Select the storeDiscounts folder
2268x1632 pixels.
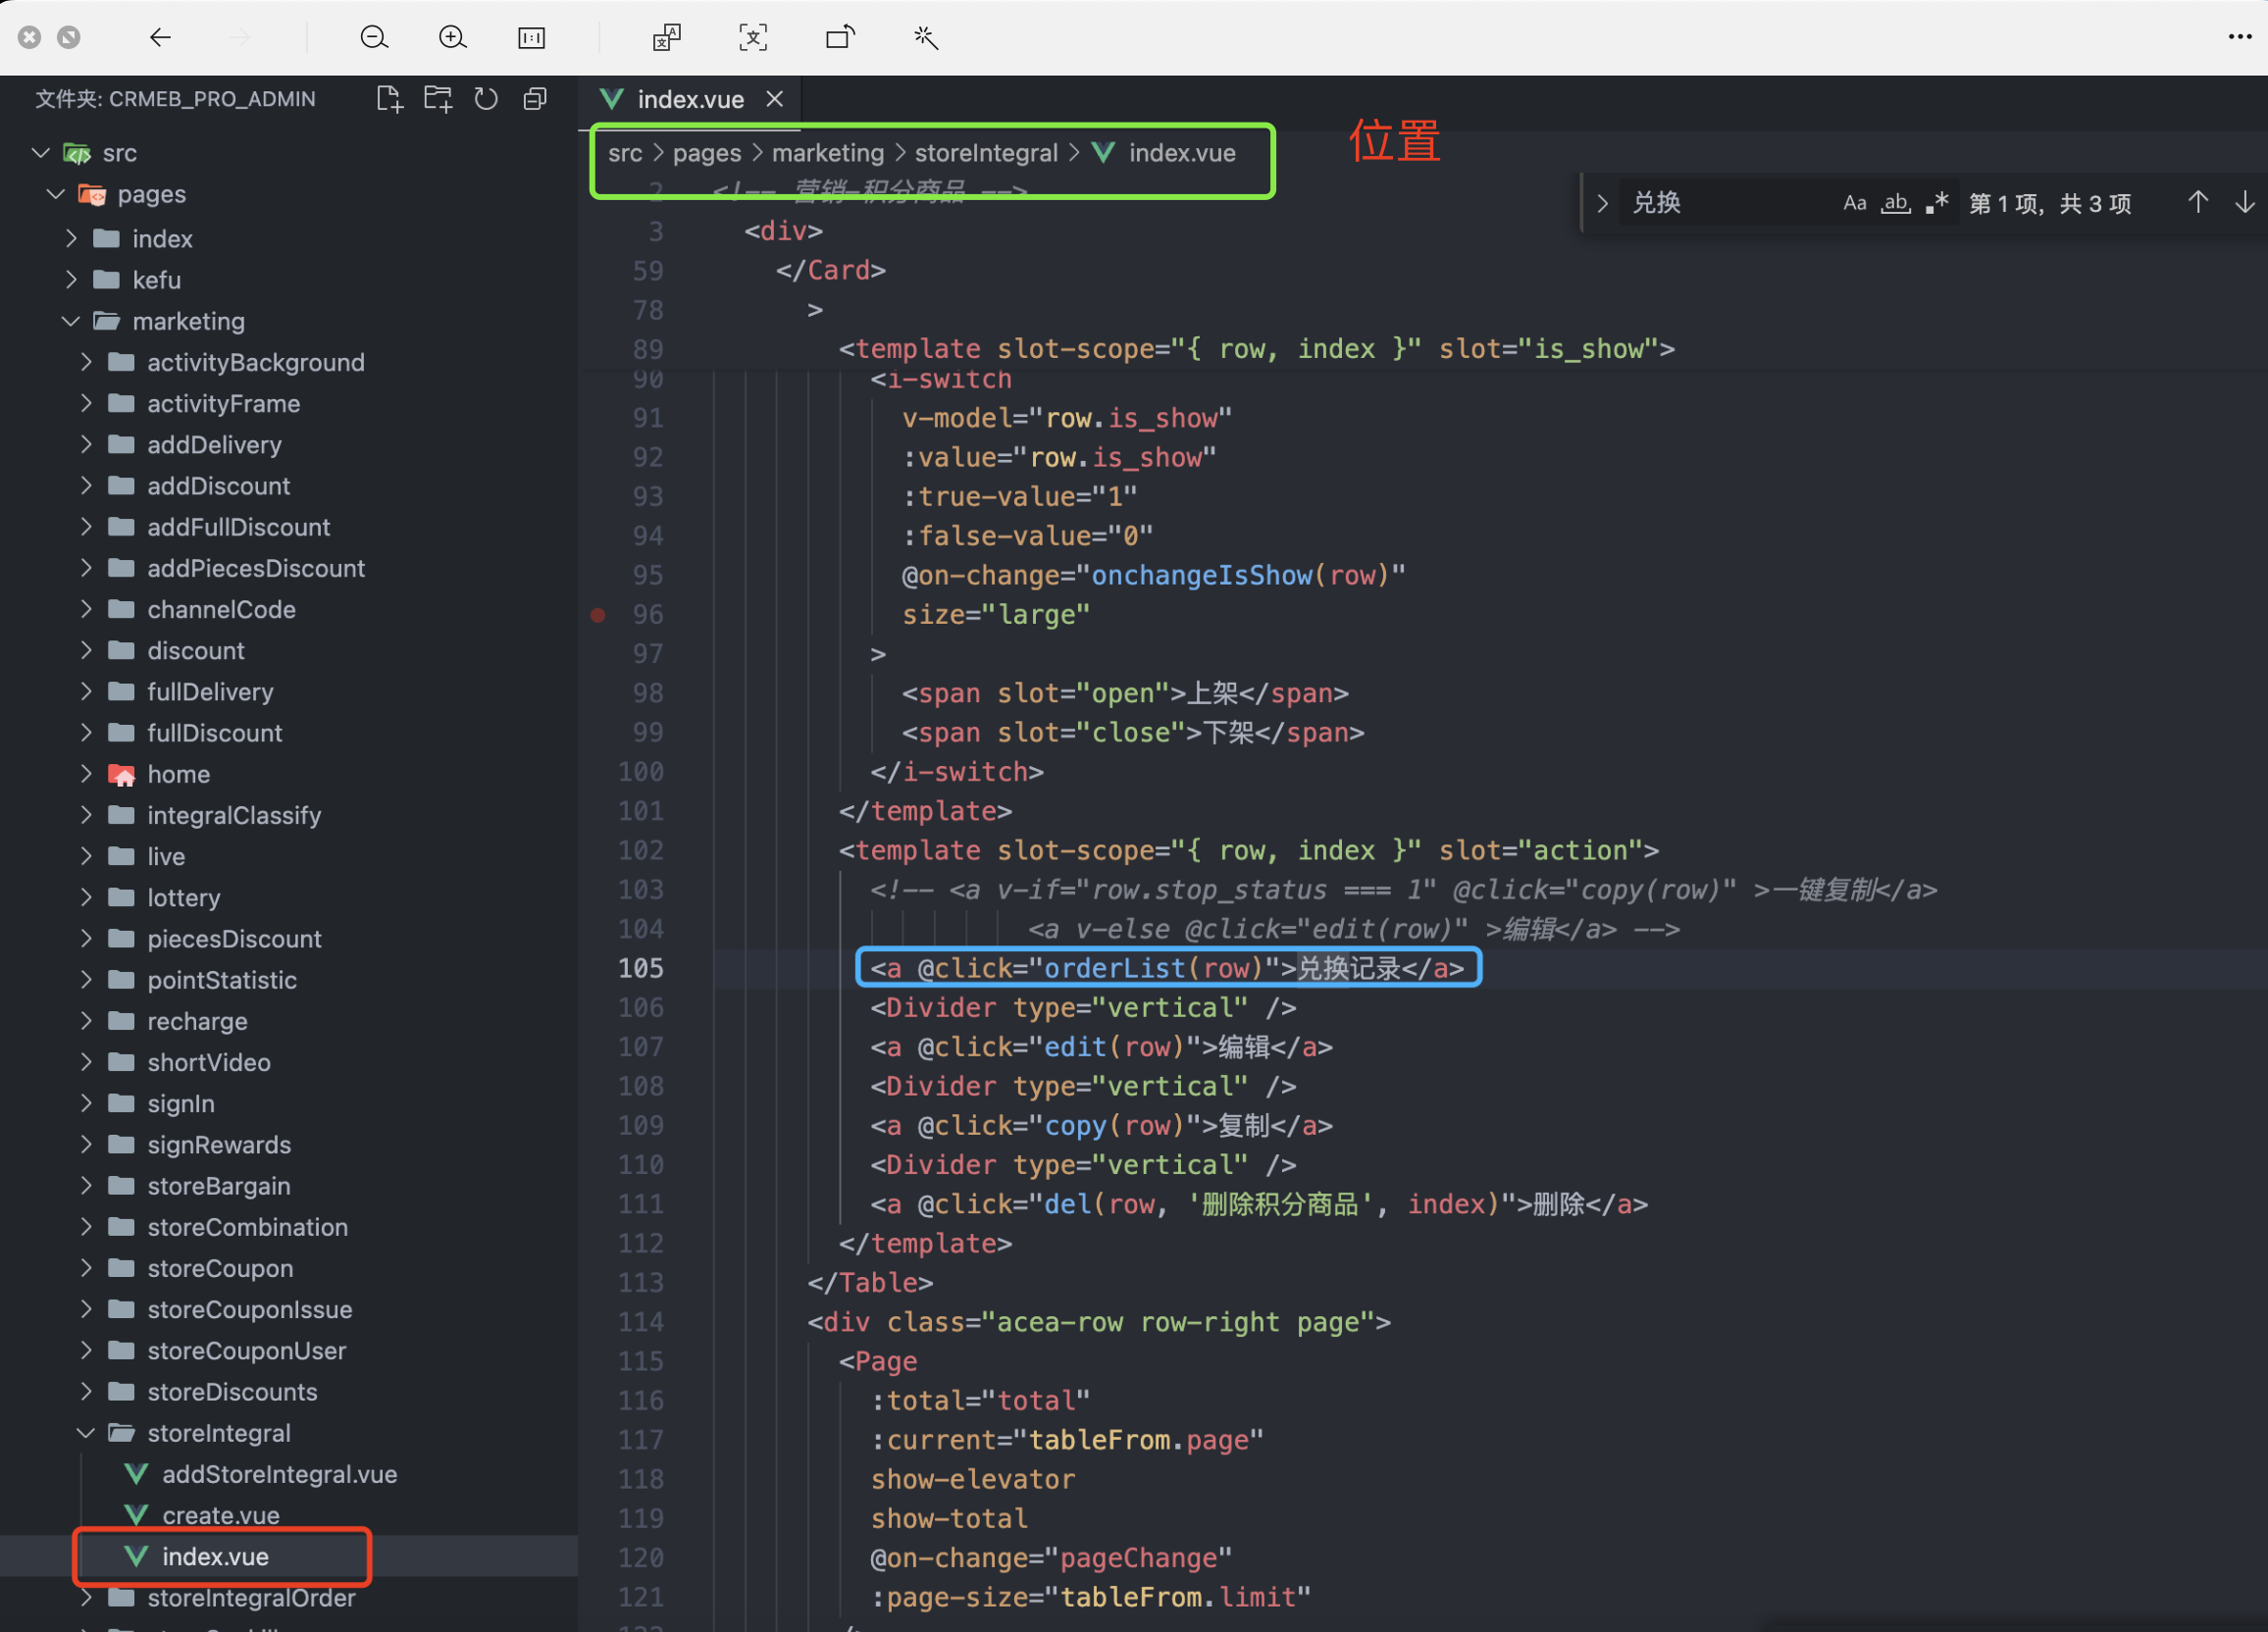pos(232,1392)
